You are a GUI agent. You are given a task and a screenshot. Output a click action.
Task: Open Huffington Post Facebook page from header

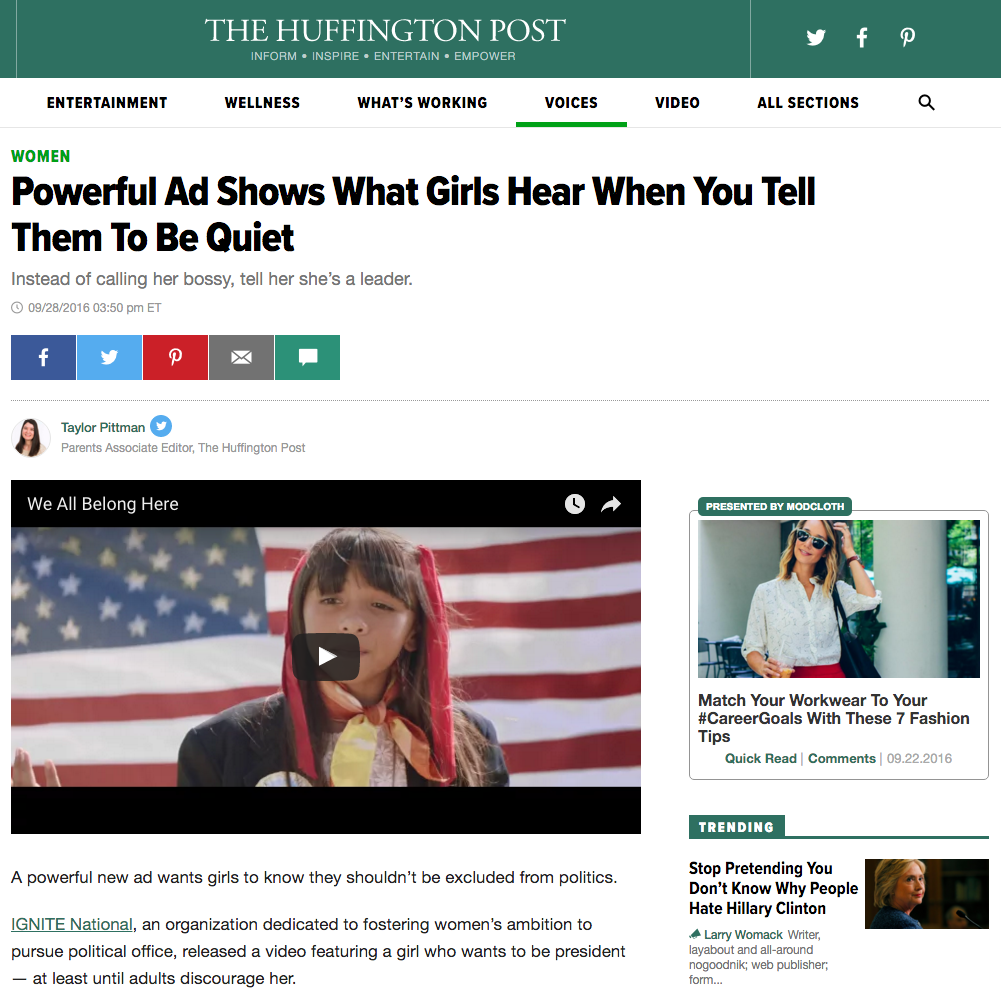coord(862,37)
